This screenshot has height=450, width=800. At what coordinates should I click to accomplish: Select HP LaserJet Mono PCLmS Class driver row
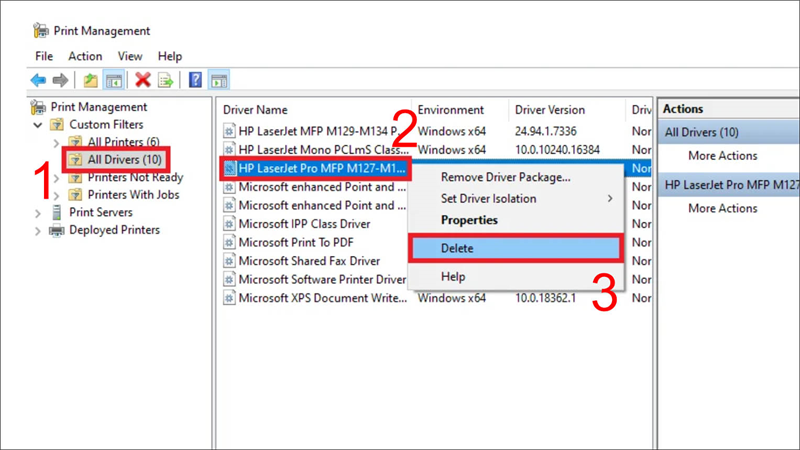(x=323, y=150)
